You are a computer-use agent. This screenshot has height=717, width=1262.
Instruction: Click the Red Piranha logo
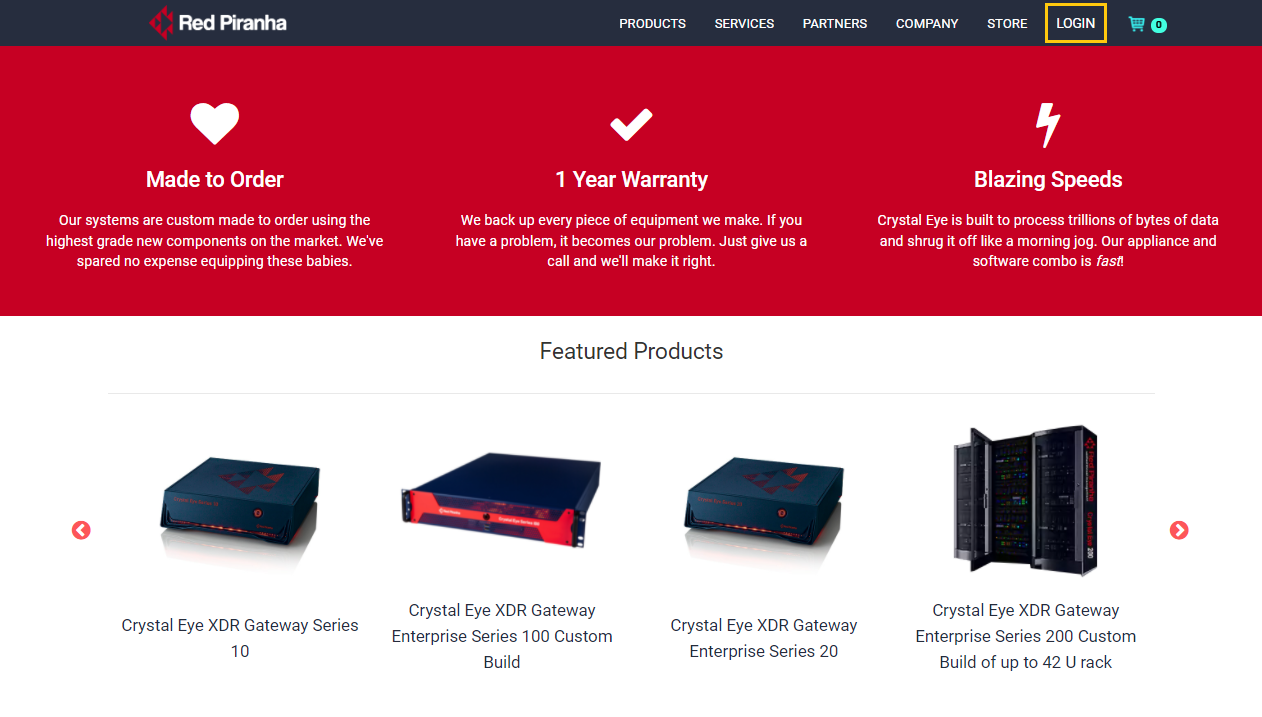point(218,22)
